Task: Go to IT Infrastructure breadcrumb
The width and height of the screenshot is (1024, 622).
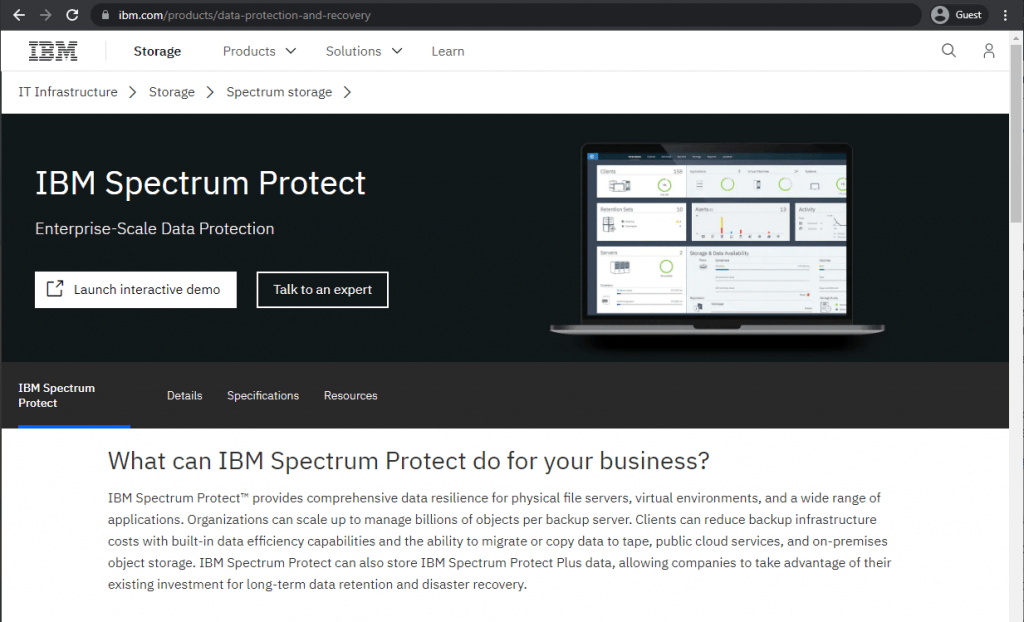Action: point(68,92)
